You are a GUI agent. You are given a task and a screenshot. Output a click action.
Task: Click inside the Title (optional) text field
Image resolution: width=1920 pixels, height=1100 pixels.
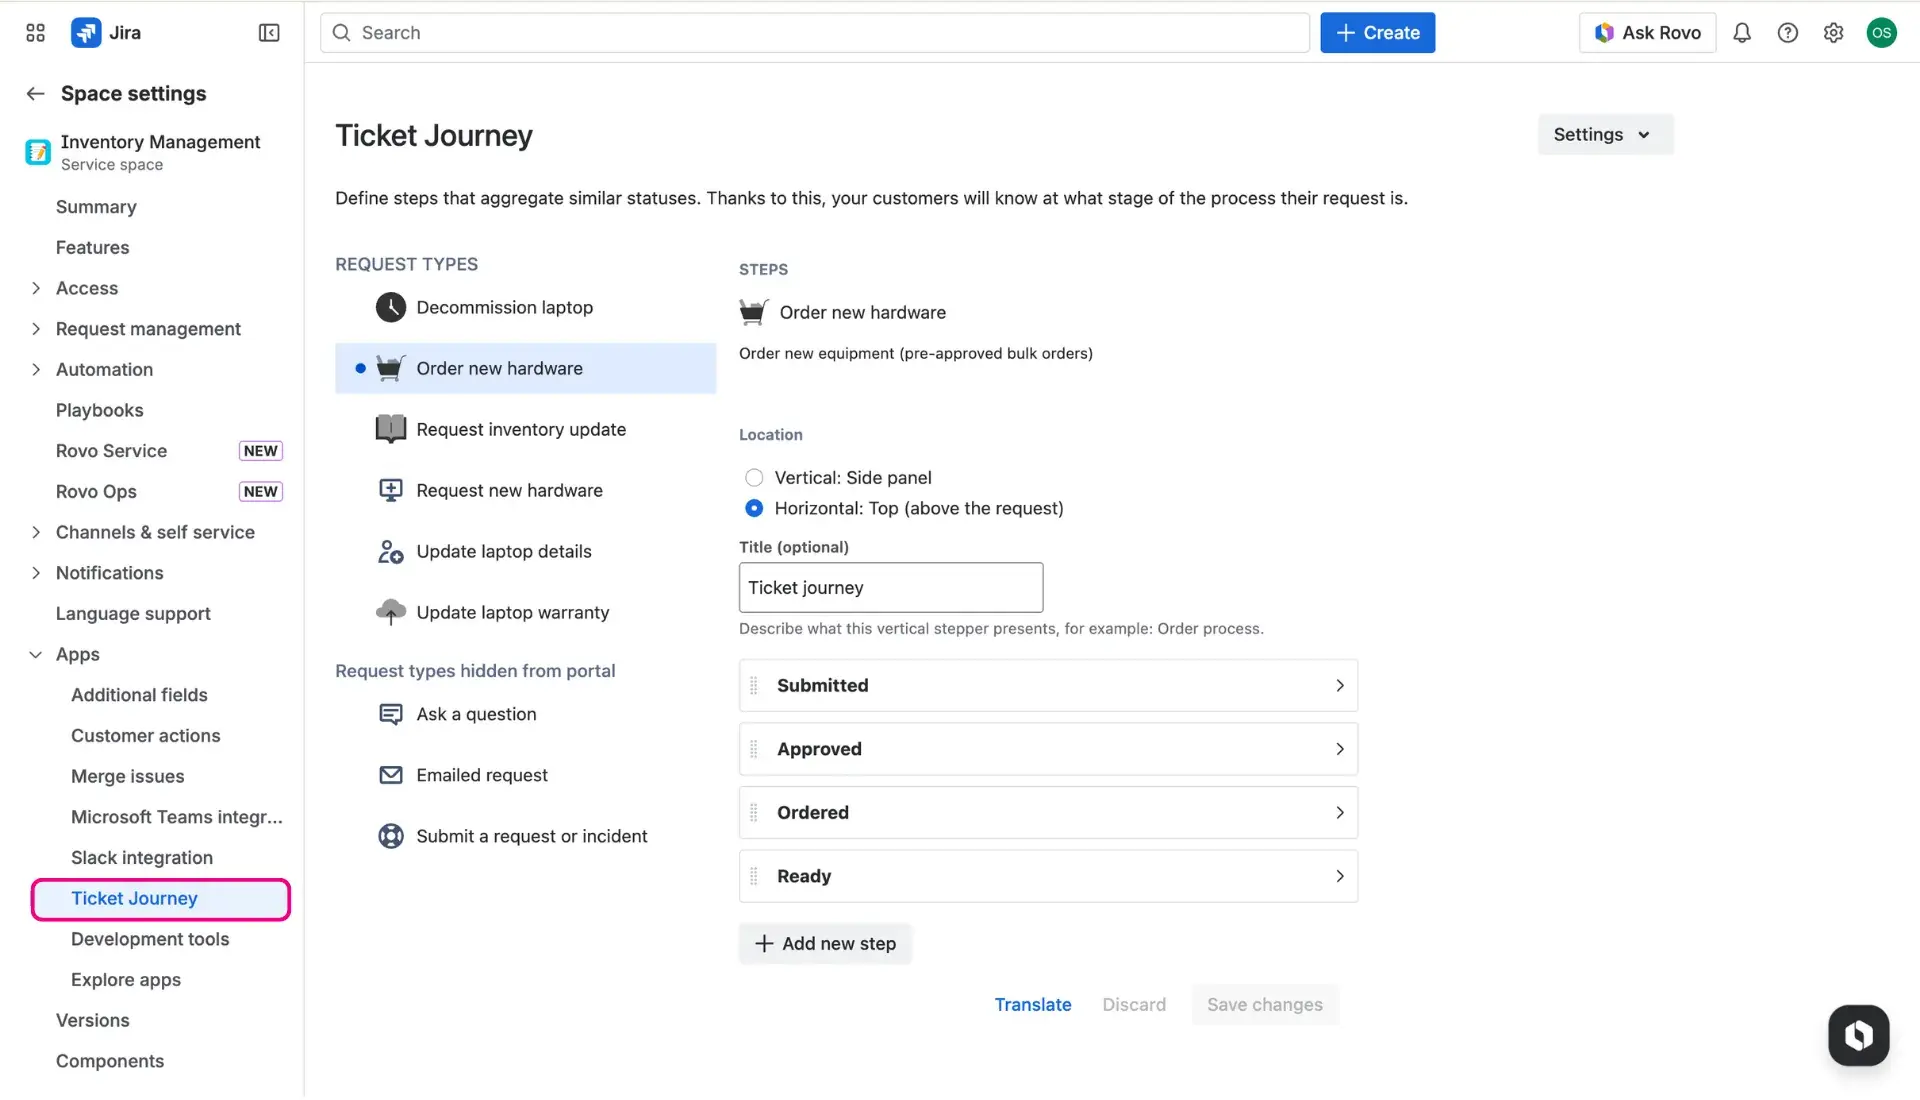pyautogui.click(x=890, y=587)
